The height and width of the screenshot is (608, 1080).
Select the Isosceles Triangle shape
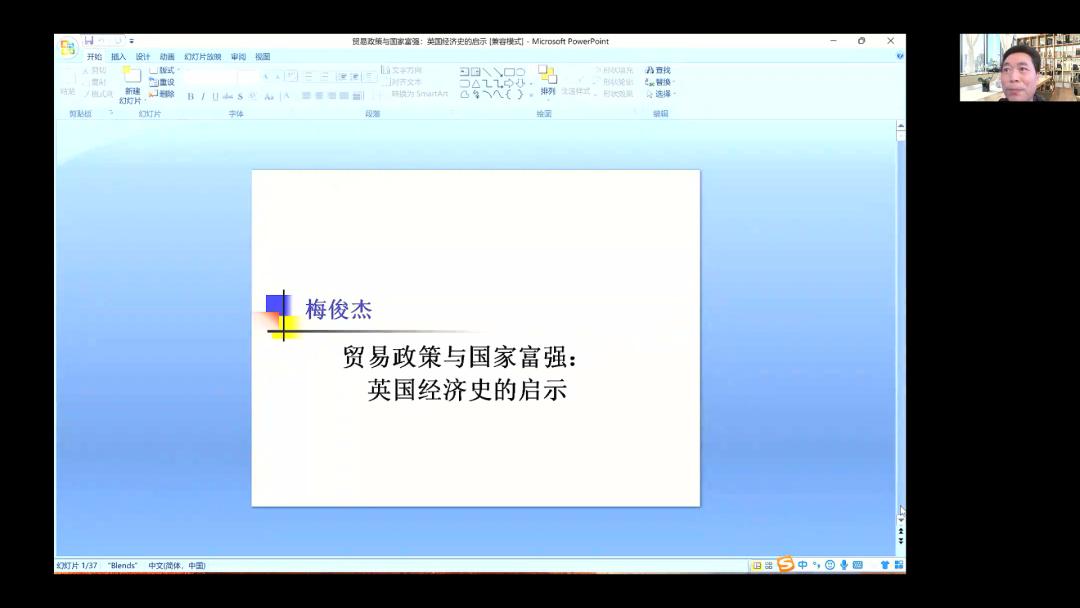click(x=475, y=83)
